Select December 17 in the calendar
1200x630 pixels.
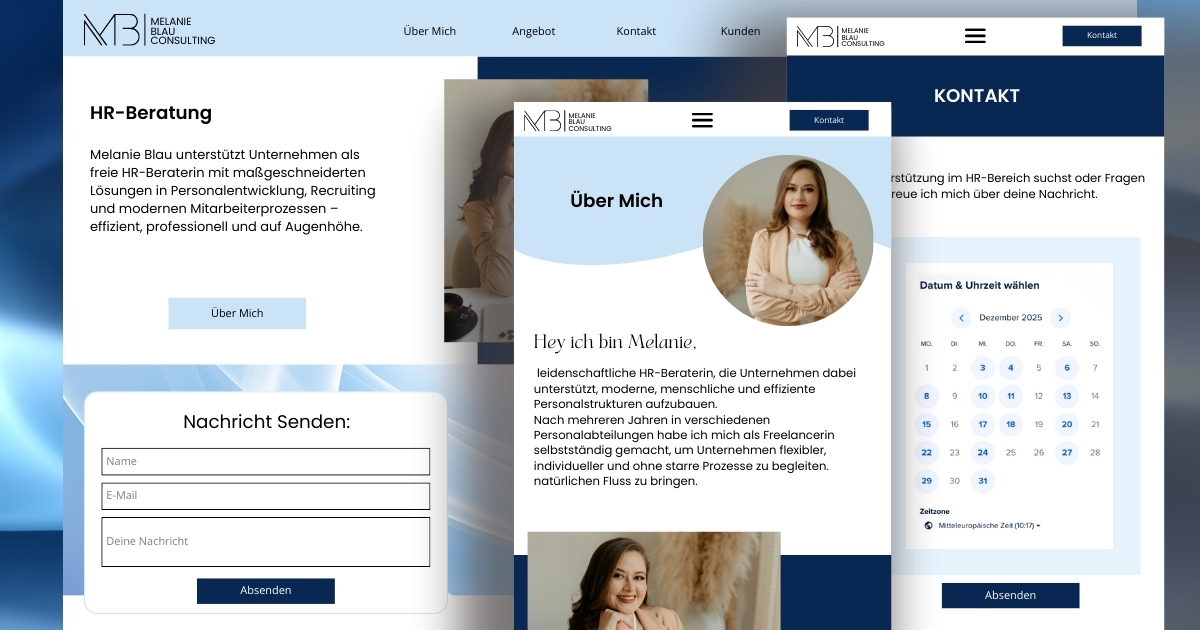point(983,424)
